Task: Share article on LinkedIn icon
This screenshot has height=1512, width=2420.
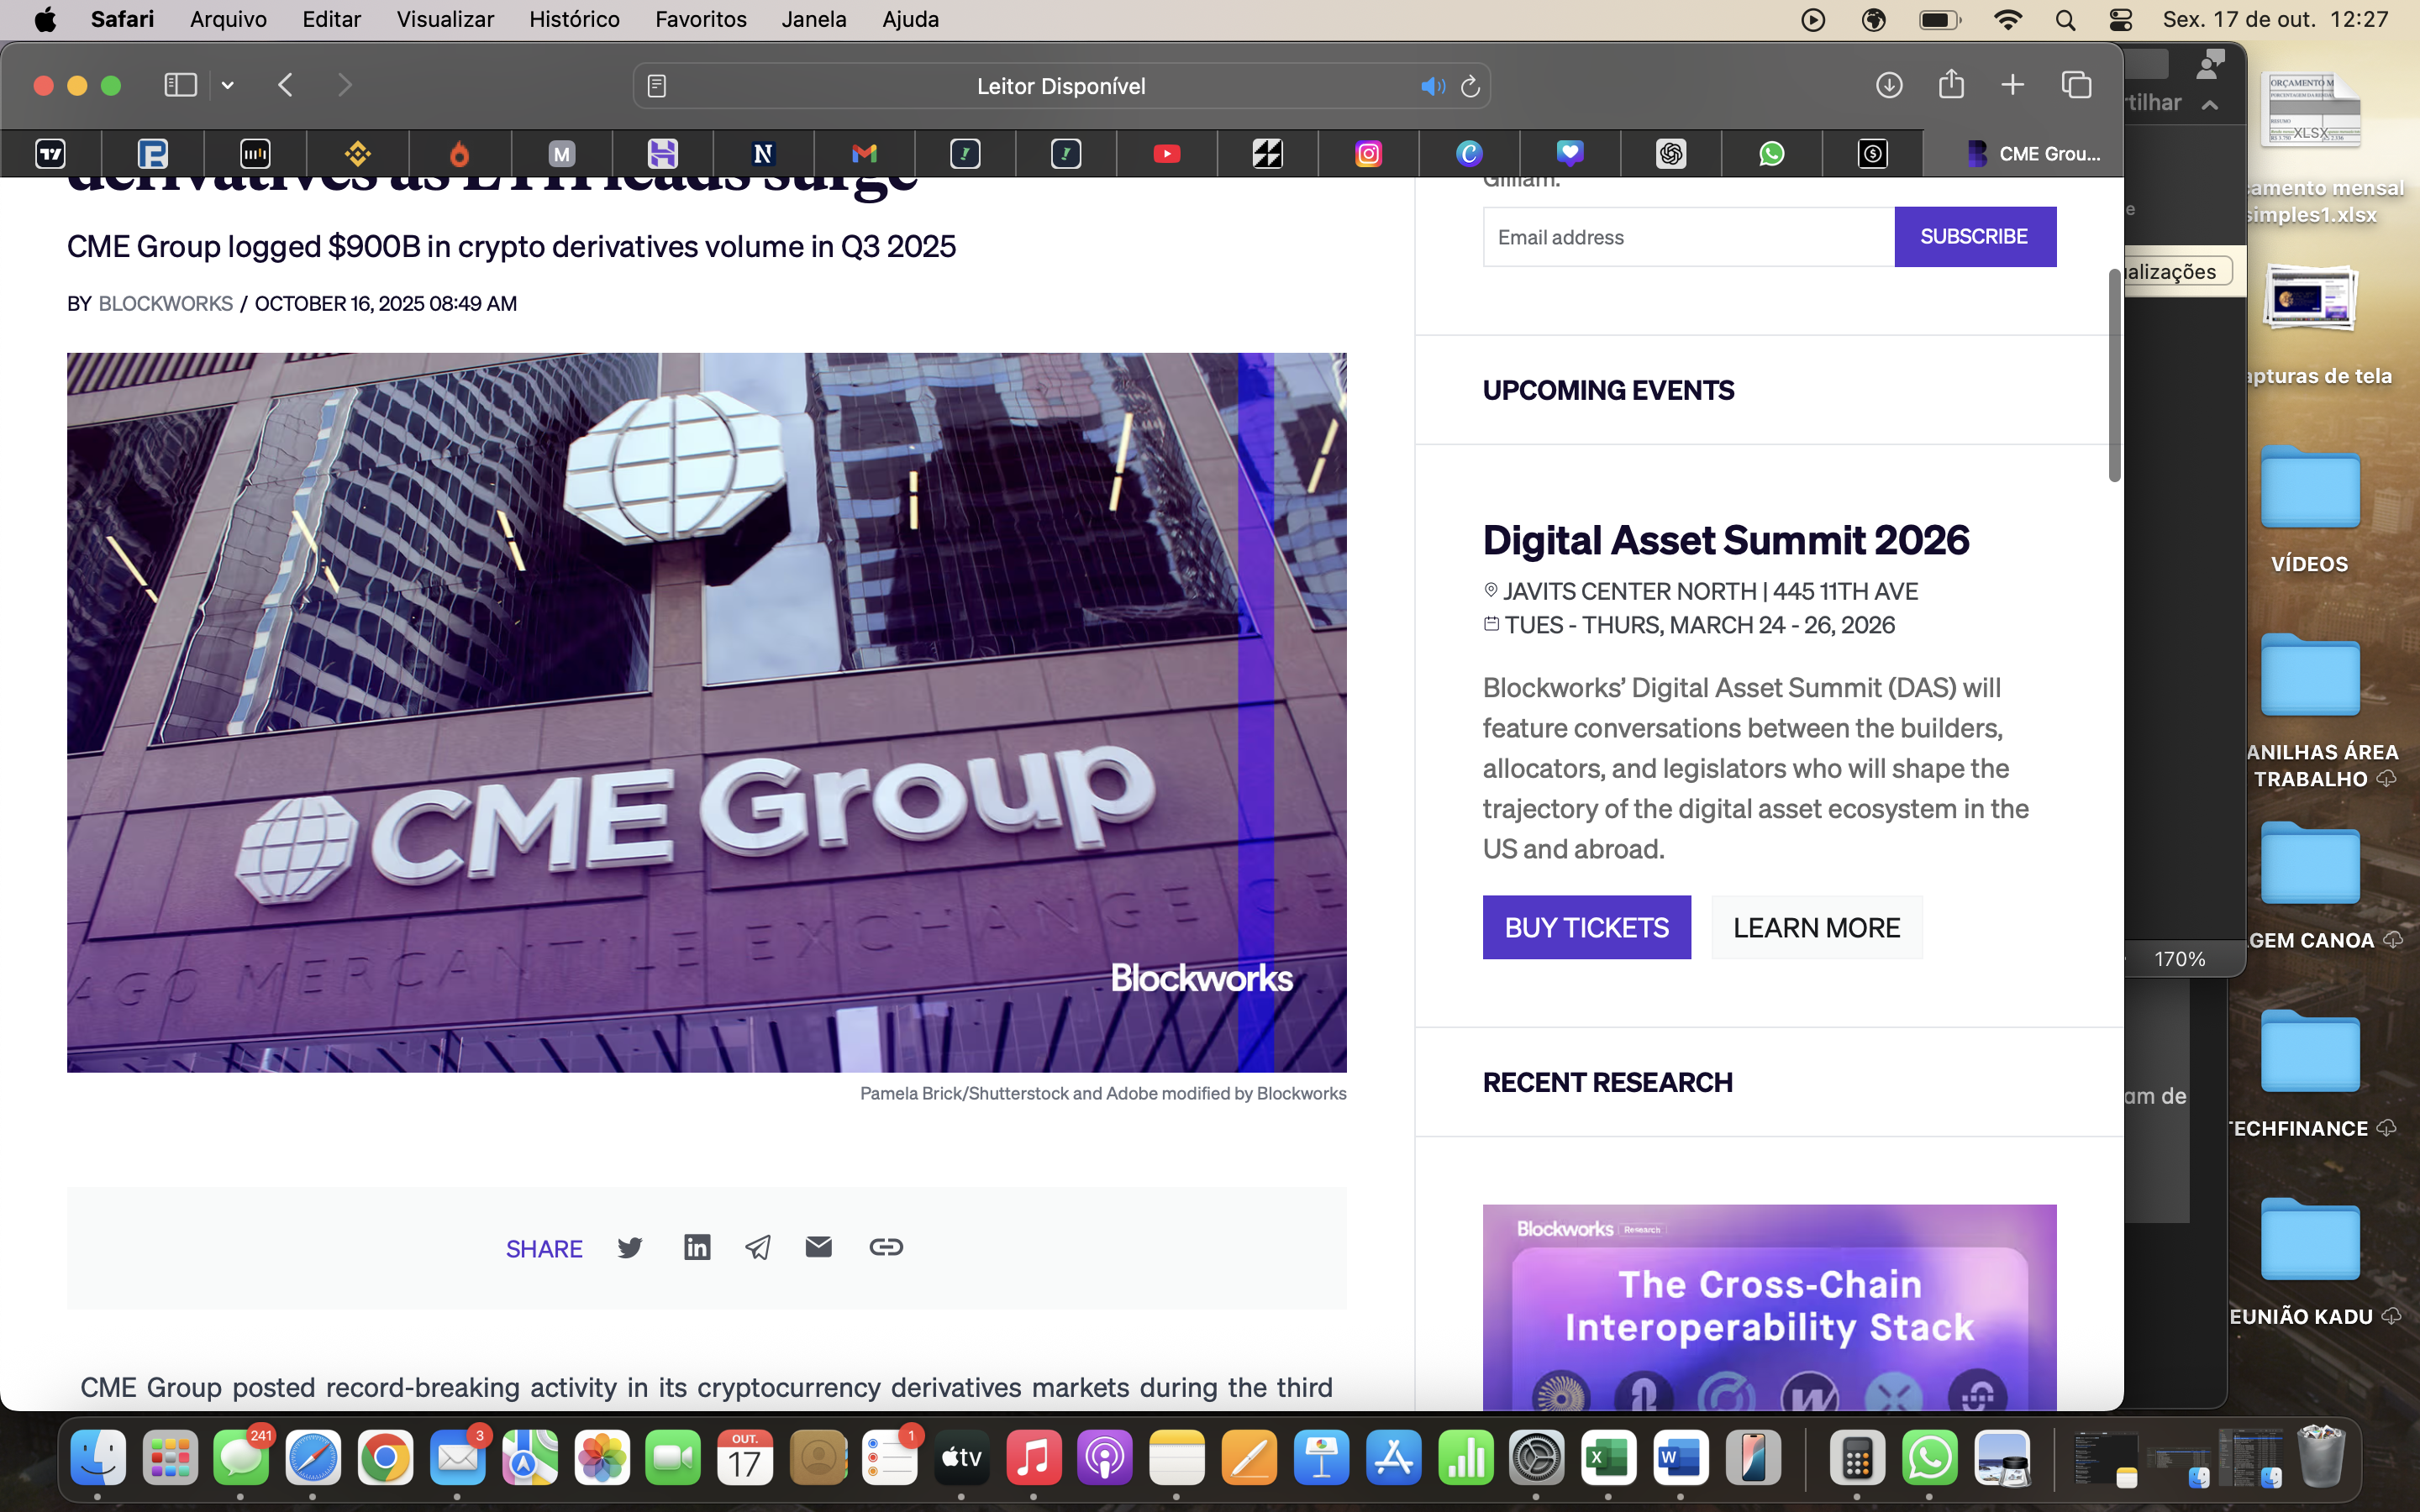Action: (x=697, y=1247)
